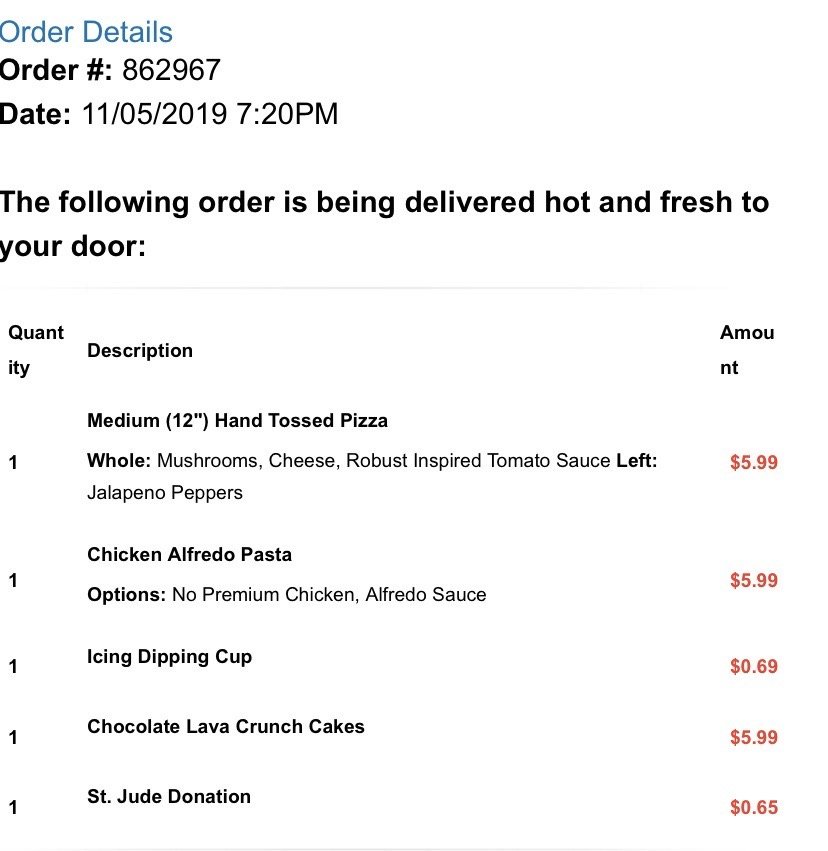Image resolution: width=828 pixels, height=851 pixels.
Task: Click the Order Details heading link
Action: click(87, 32)
